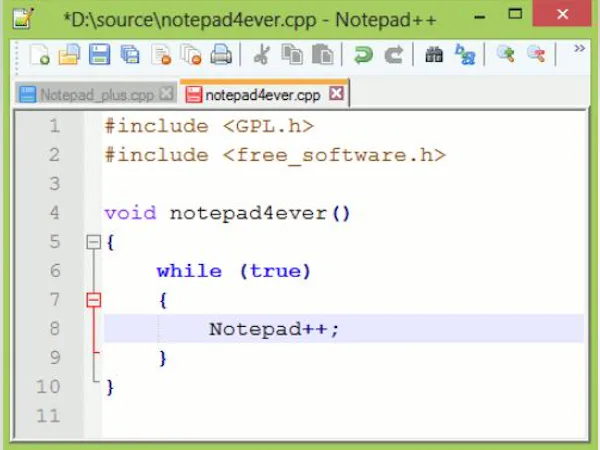Print the document with printer icon
600x450 pixels.
221,54
